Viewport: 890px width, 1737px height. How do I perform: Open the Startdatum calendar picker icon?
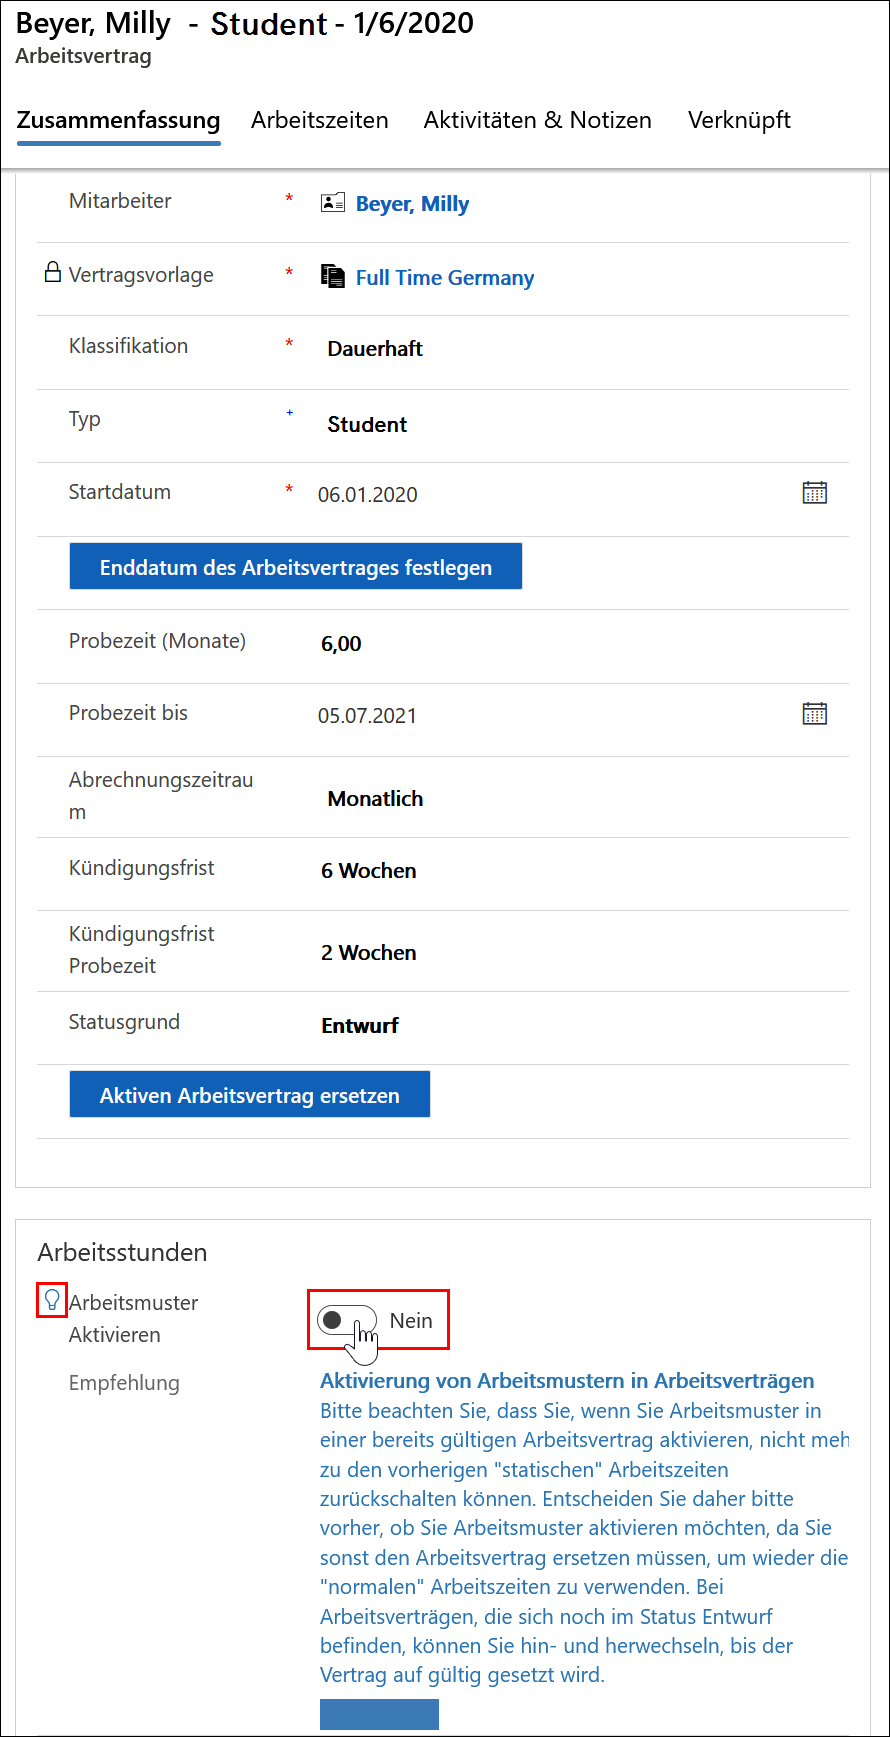815,492
